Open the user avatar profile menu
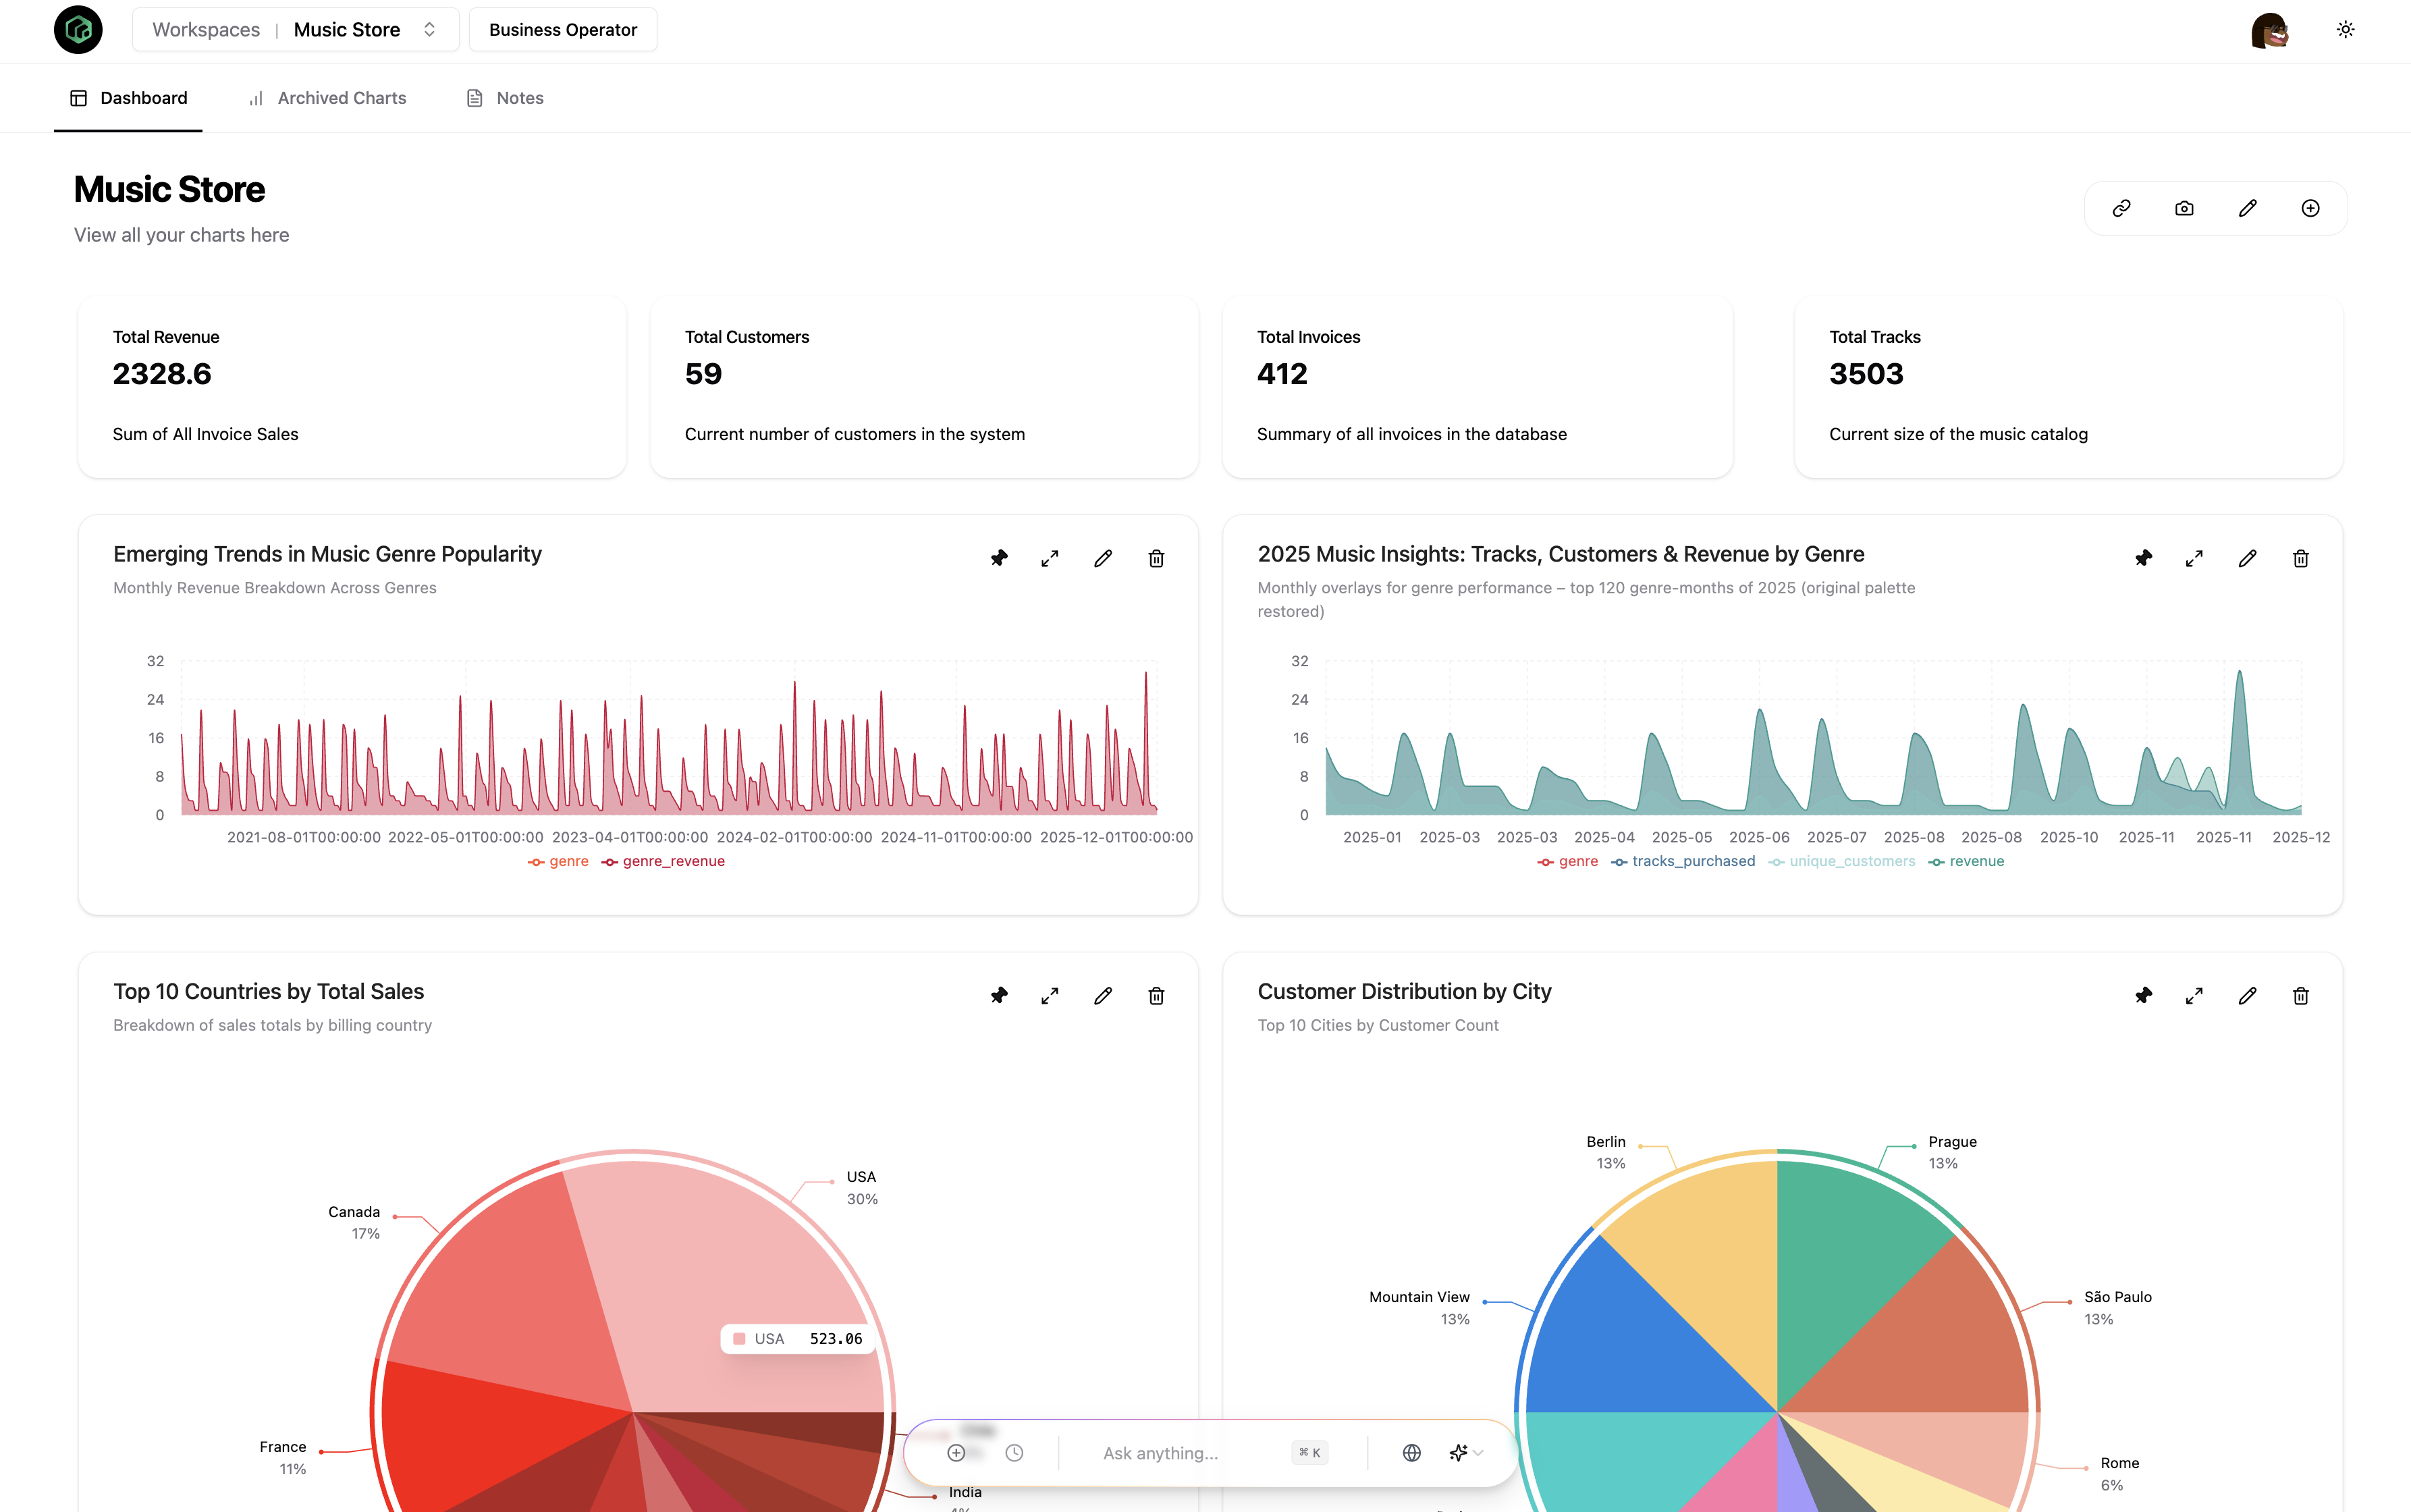 coord(2270,30)
